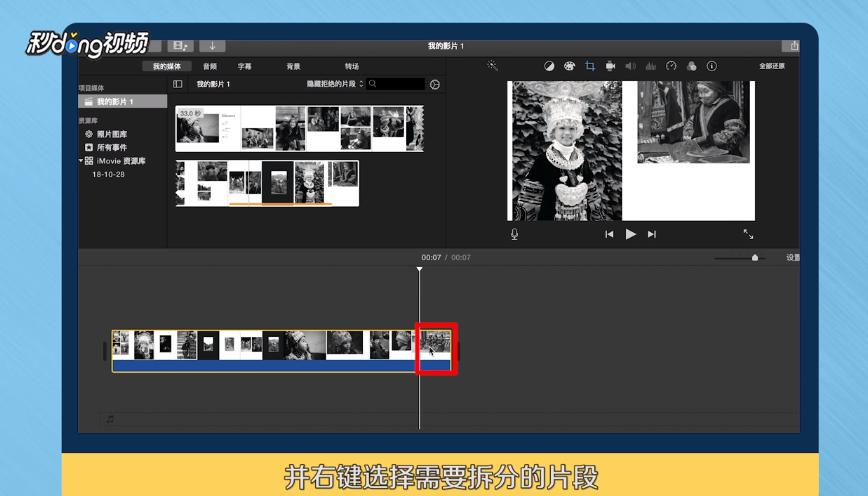The height and width of the screenshot is (496, 868).
Task: Select the 33.0 秒 clip in the browser
Action: pyautogui.click(x=299, y=128)
